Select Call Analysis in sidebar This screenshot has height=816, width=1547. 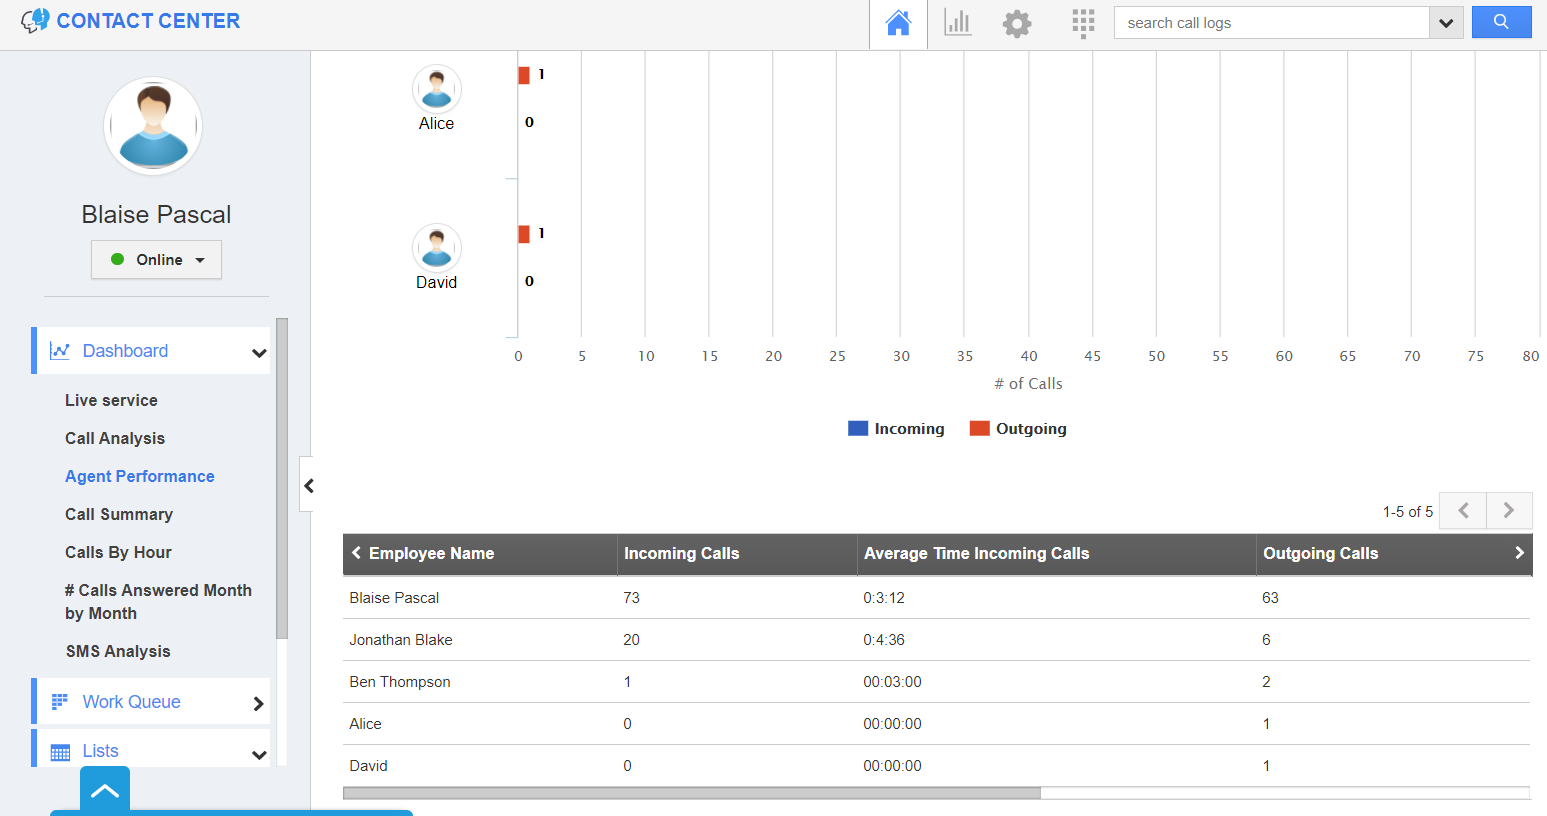(x=115, y=438)
